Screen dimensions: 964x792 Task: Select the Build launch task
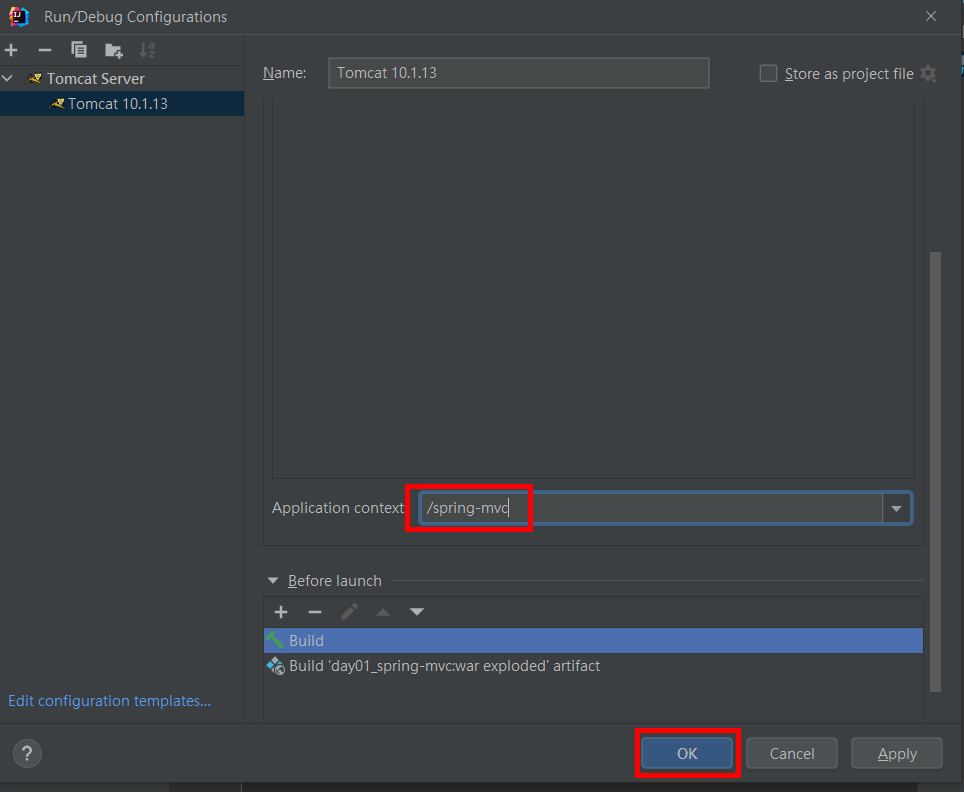[593, 640]
